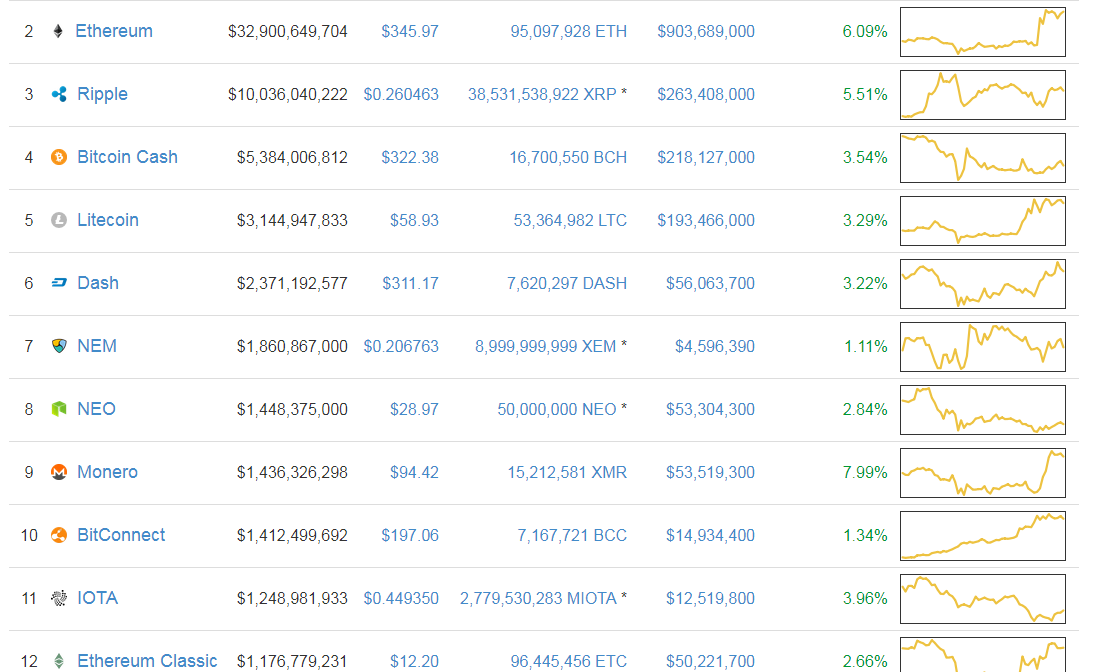Click Ethereum price $345.97
Screen dimensions: 1093x672
pyautogui.click(x=410, y=31)
